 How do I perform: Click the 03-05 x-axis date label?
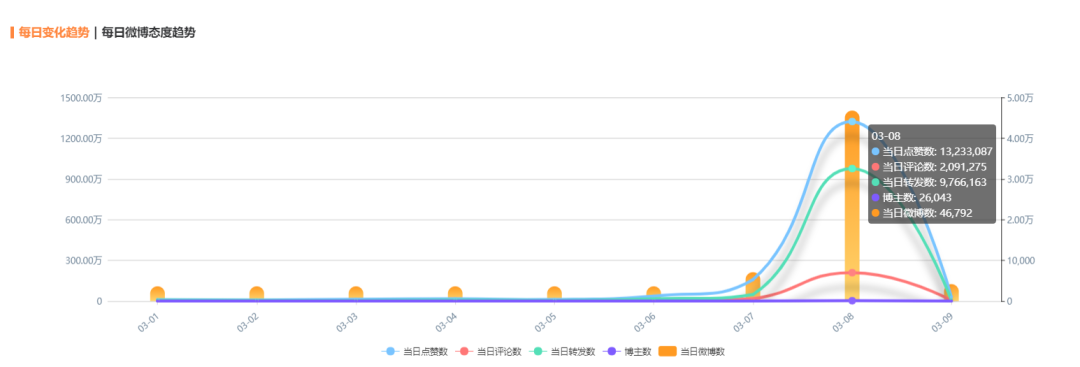point(546,322)
